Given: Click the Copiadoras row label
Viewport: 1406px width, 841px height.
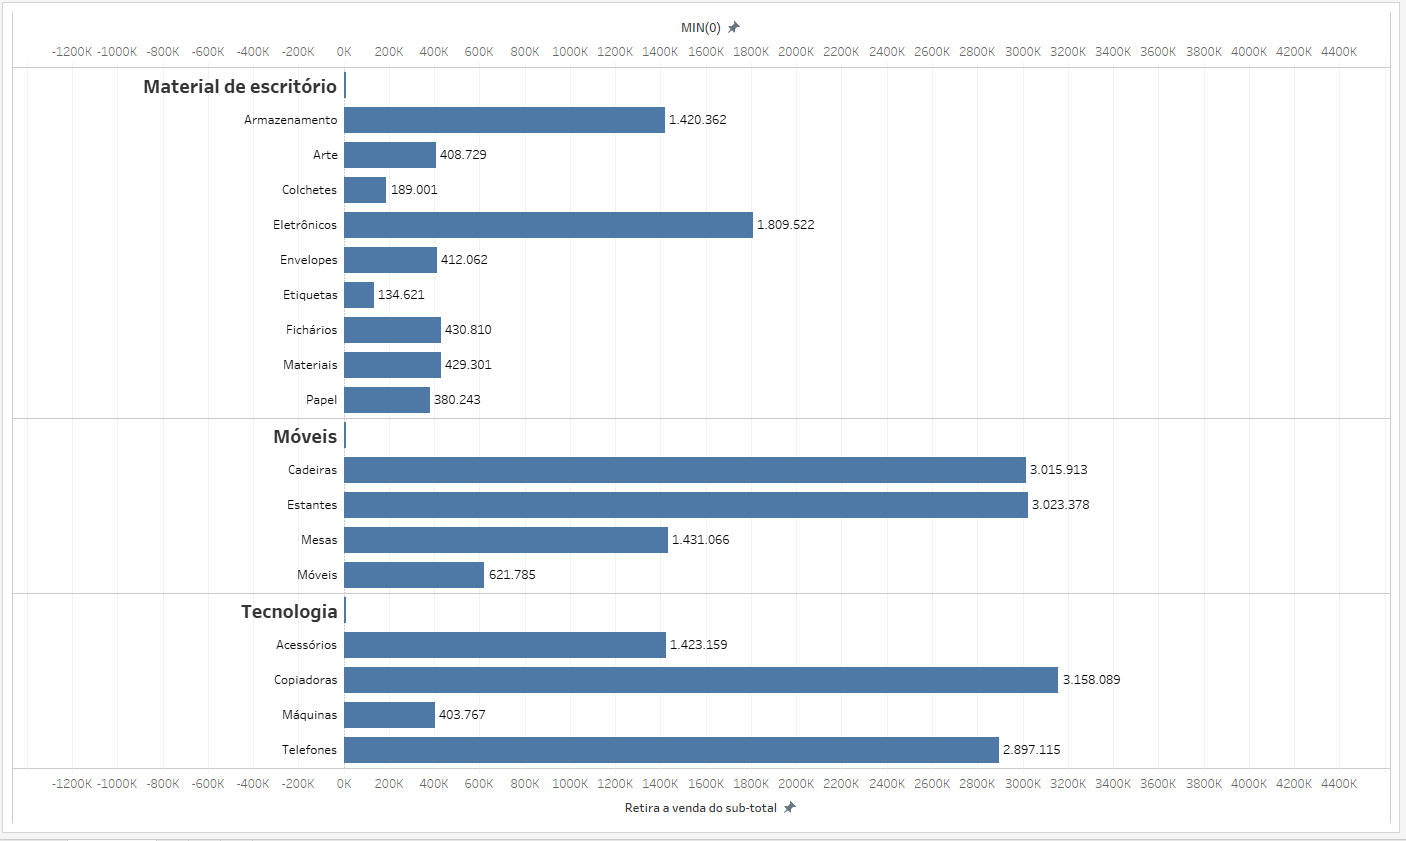Looking at the screenshot, I should 306,680.
